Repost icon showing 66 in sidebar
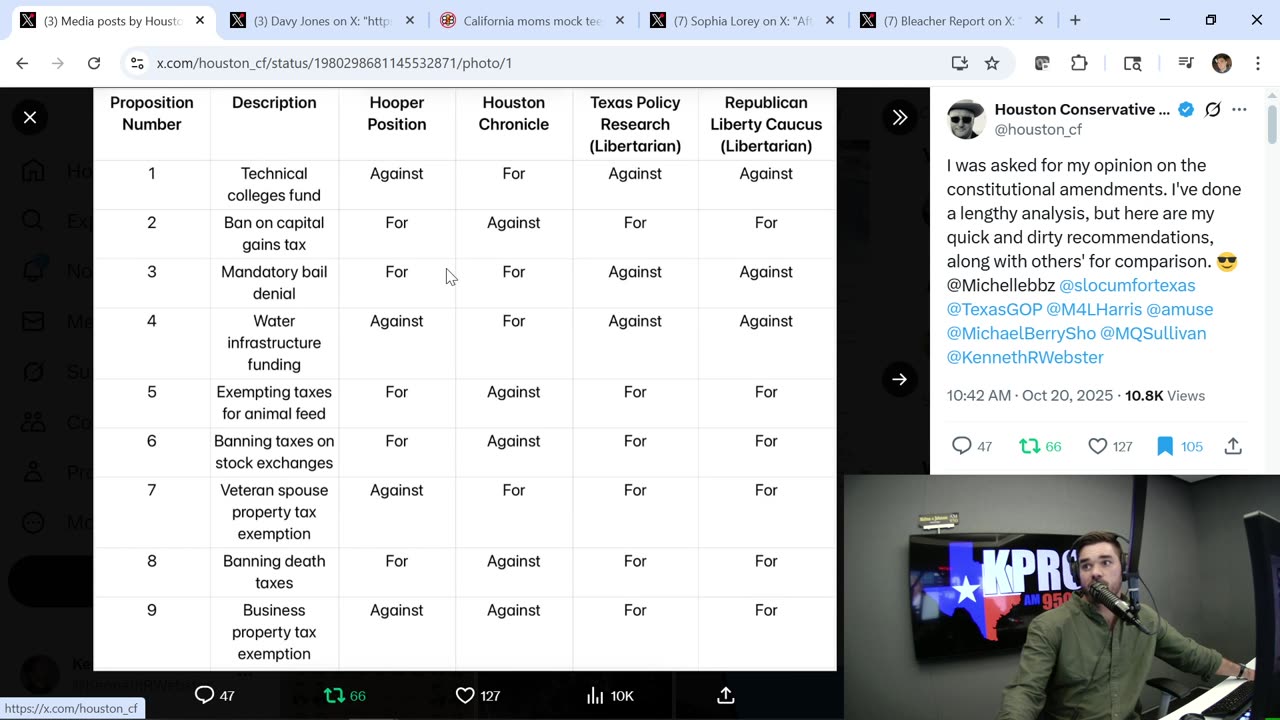The width and height of the screenshot is (1280, 720). tap(1029, 446)
